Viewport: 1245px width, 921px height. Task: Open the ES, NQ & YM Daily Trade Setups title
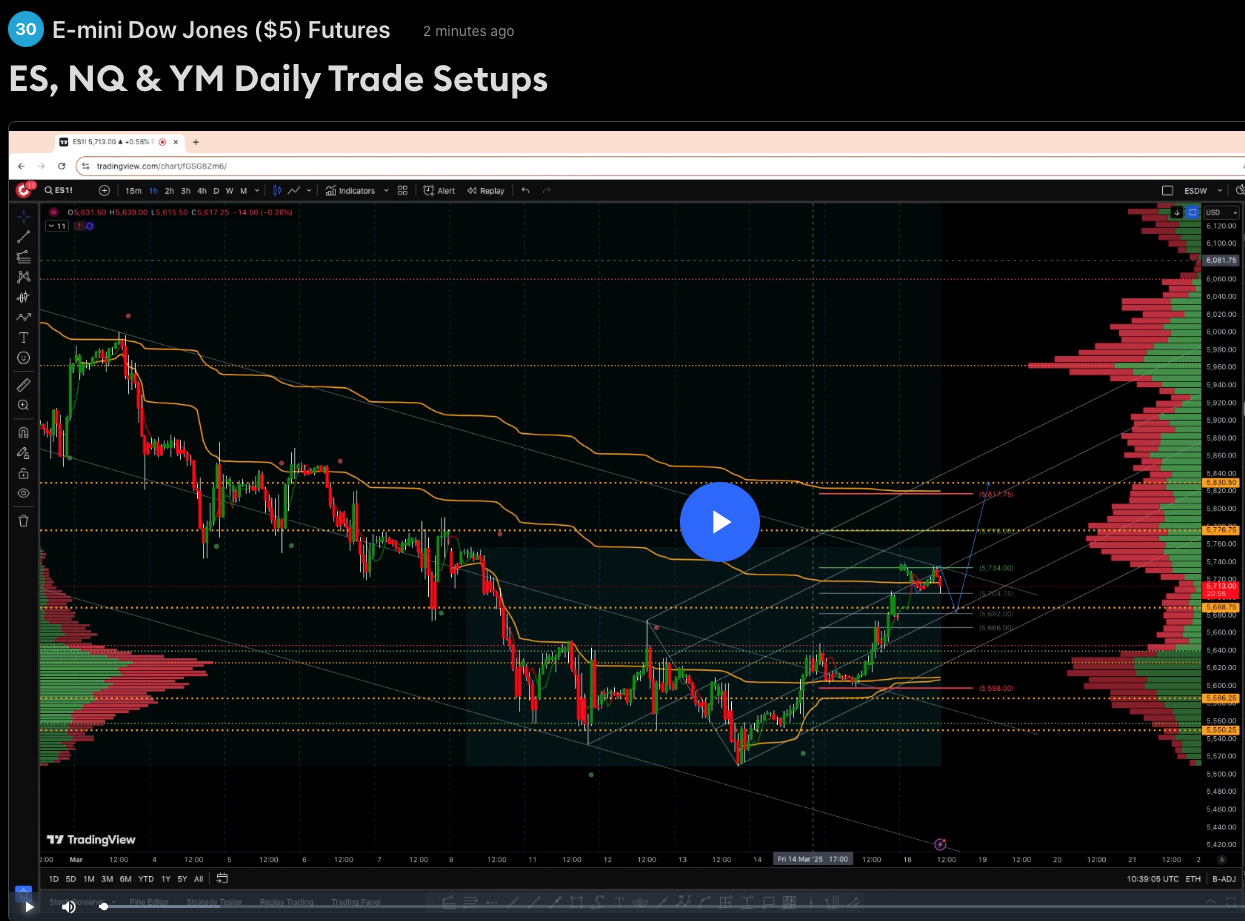278,79
